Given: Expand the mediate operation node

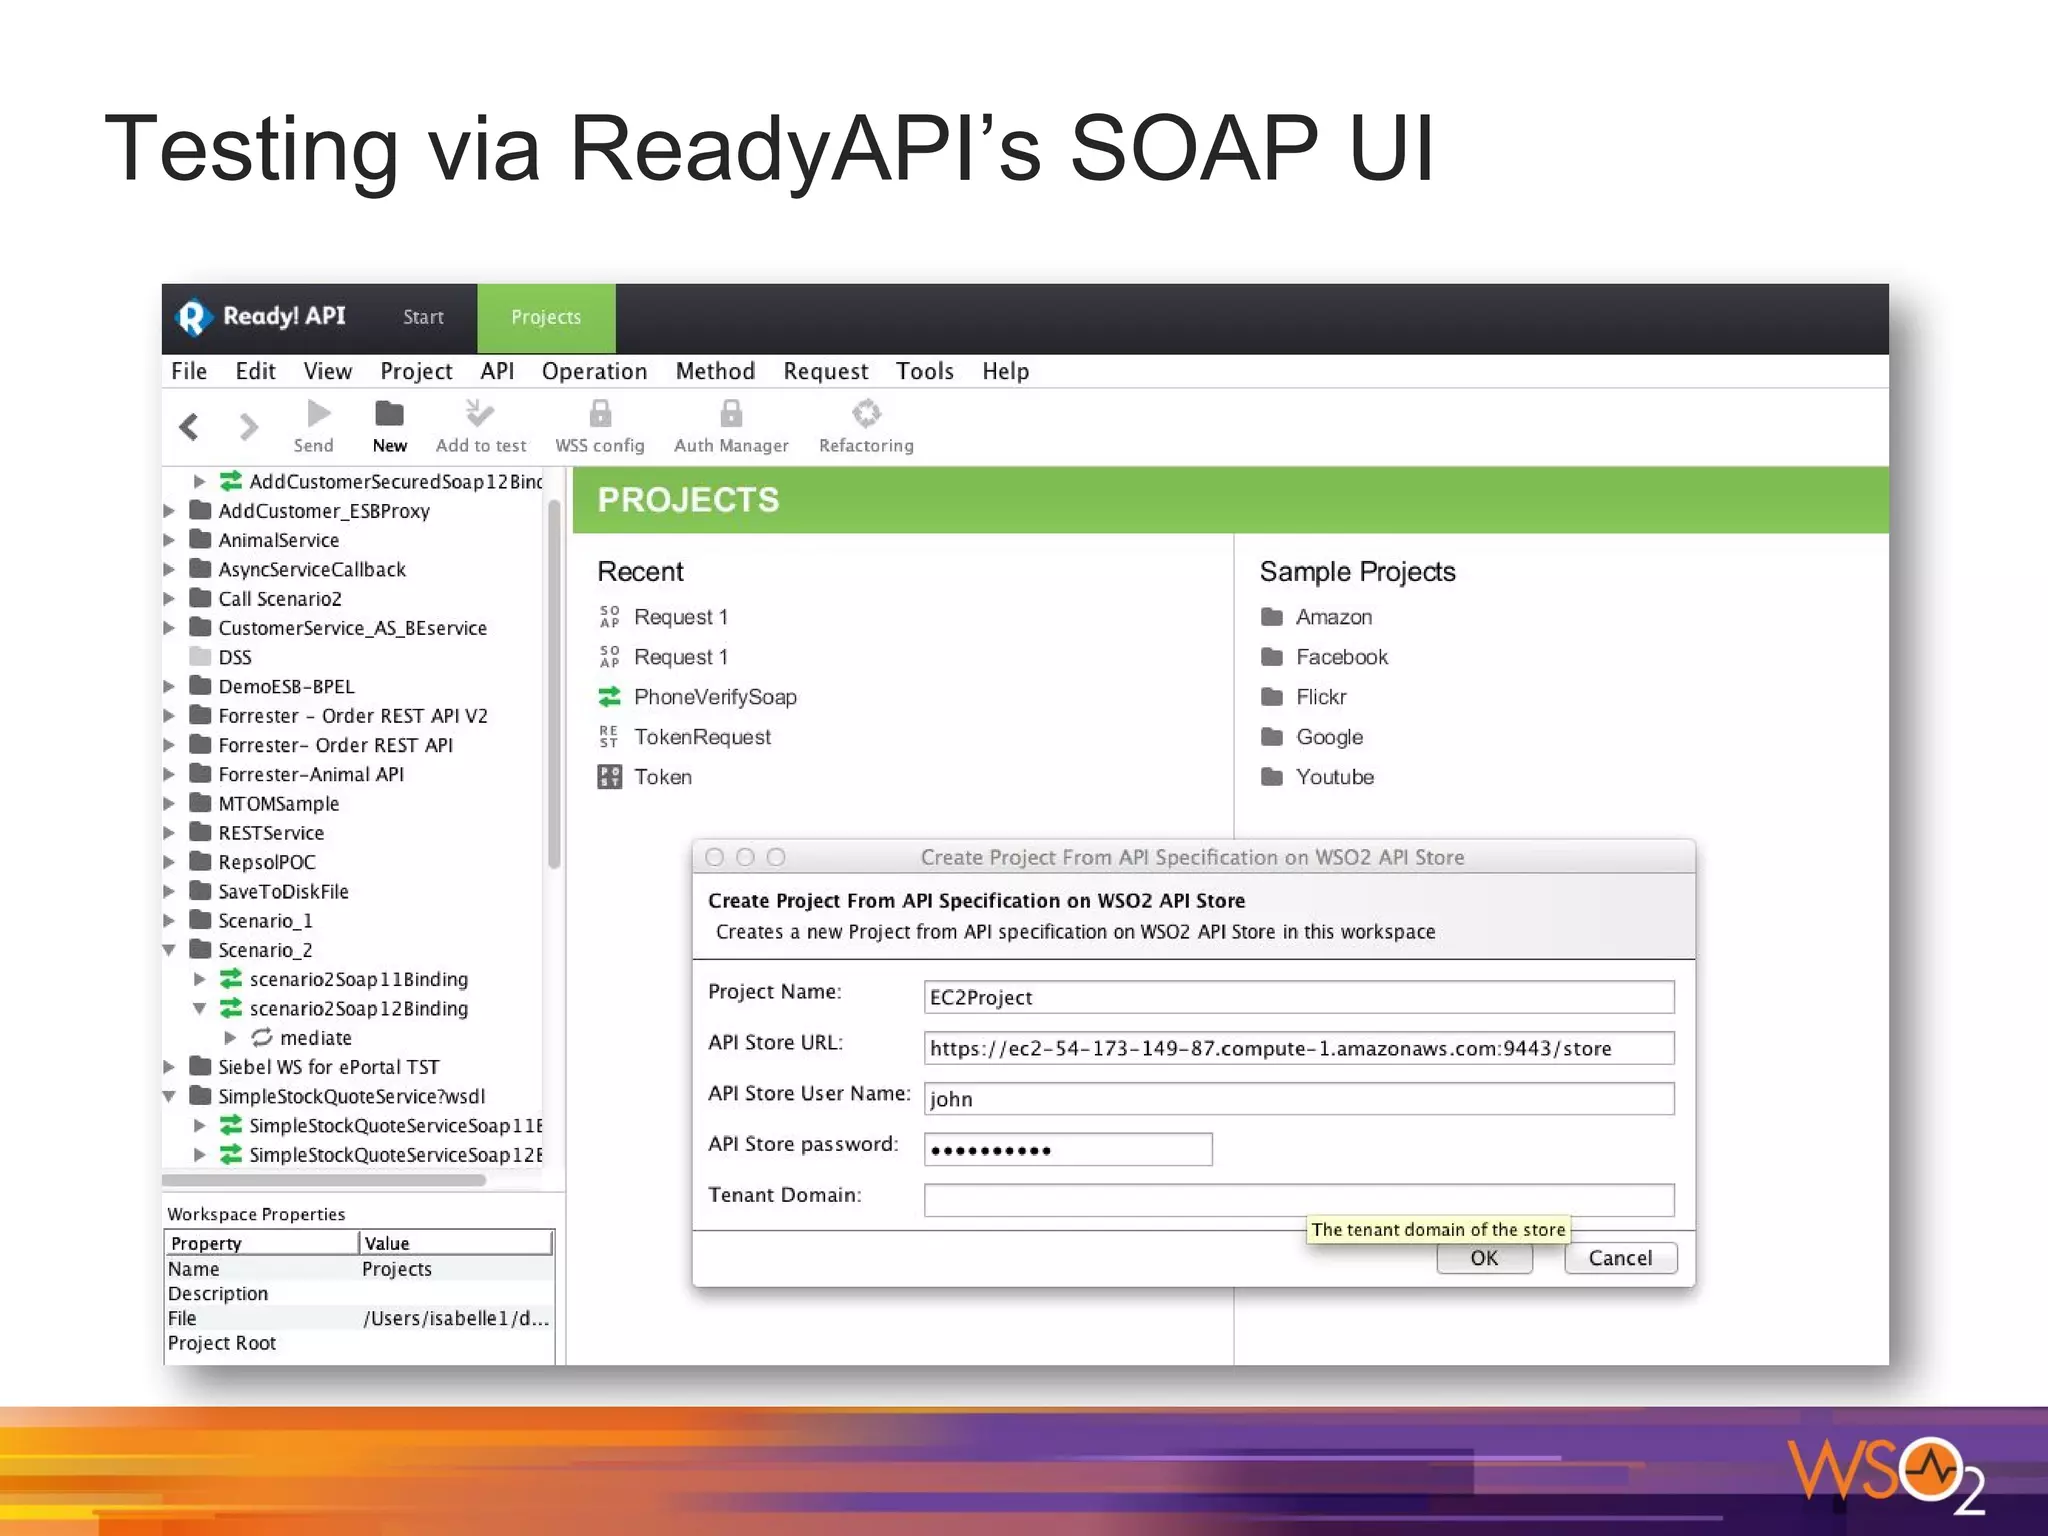Looking at the screenshot, I should coord(231,1037).
